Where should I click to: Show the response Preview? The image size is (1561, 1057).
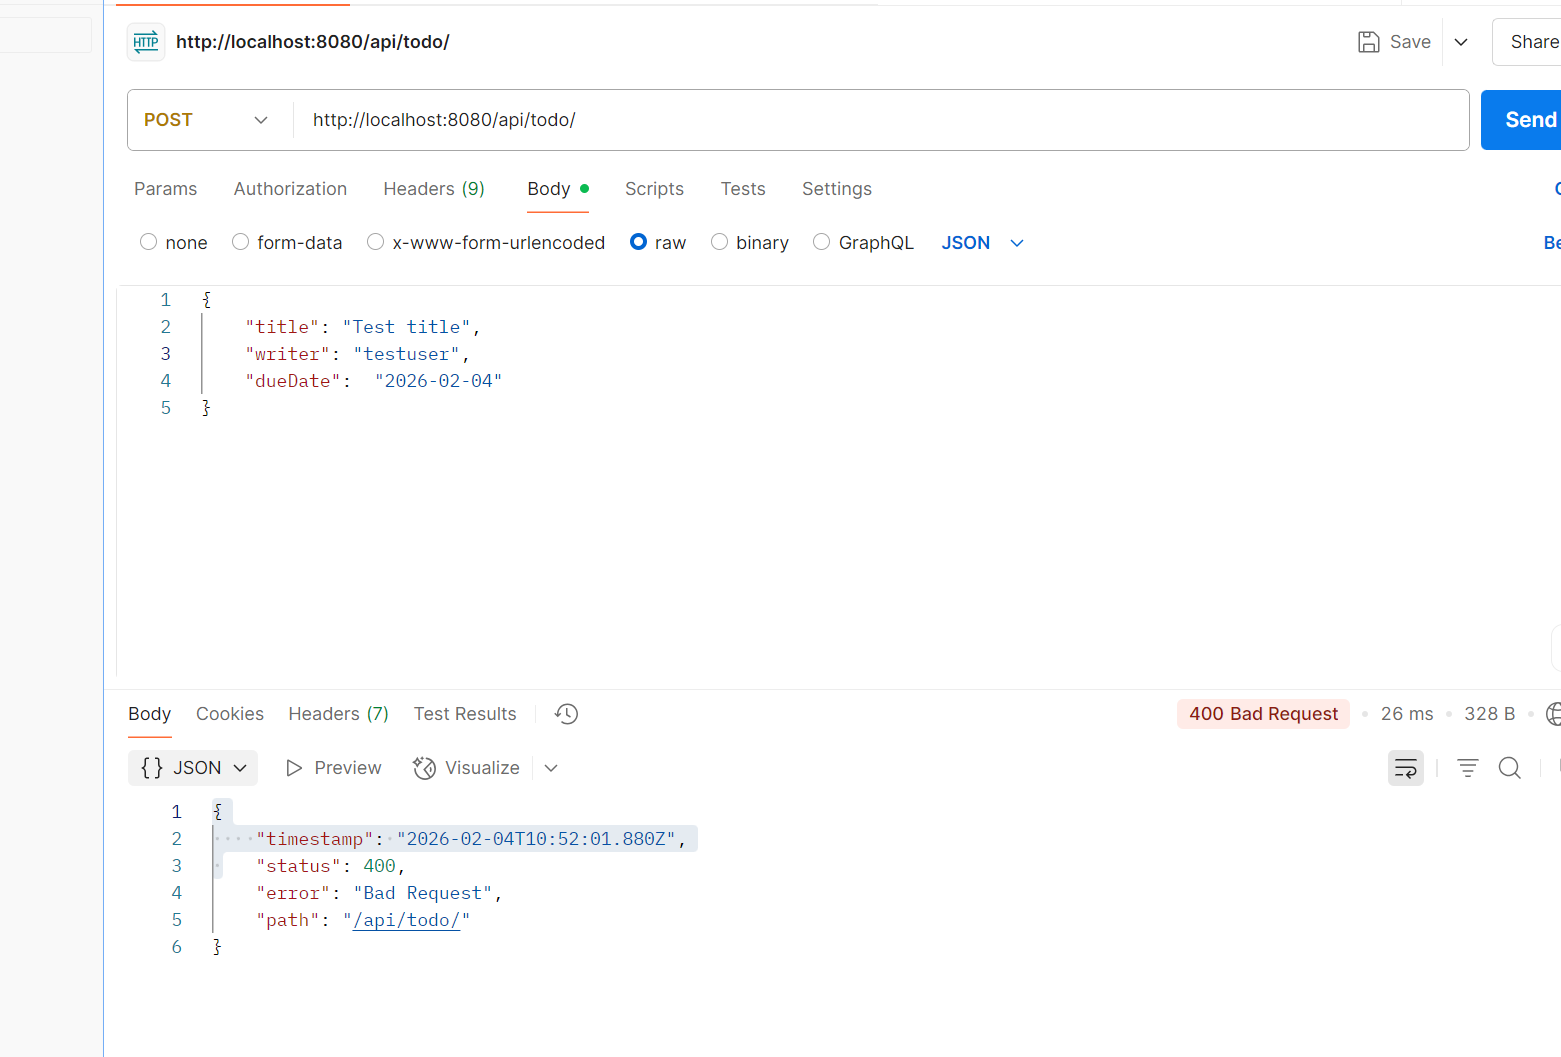(334, 768)
